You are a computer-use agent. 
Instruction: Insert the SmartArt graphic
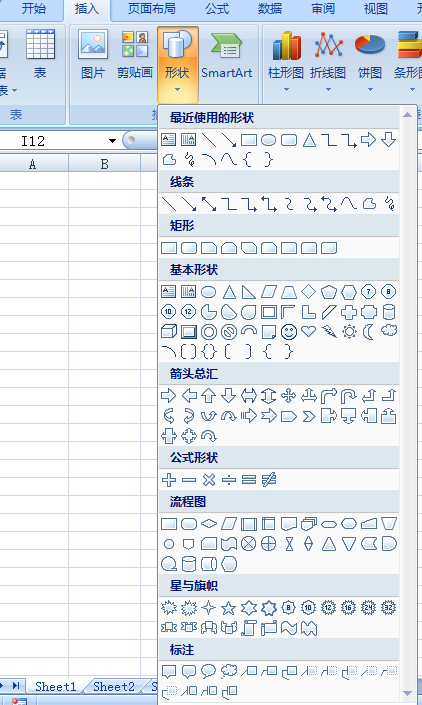point(227,55)
